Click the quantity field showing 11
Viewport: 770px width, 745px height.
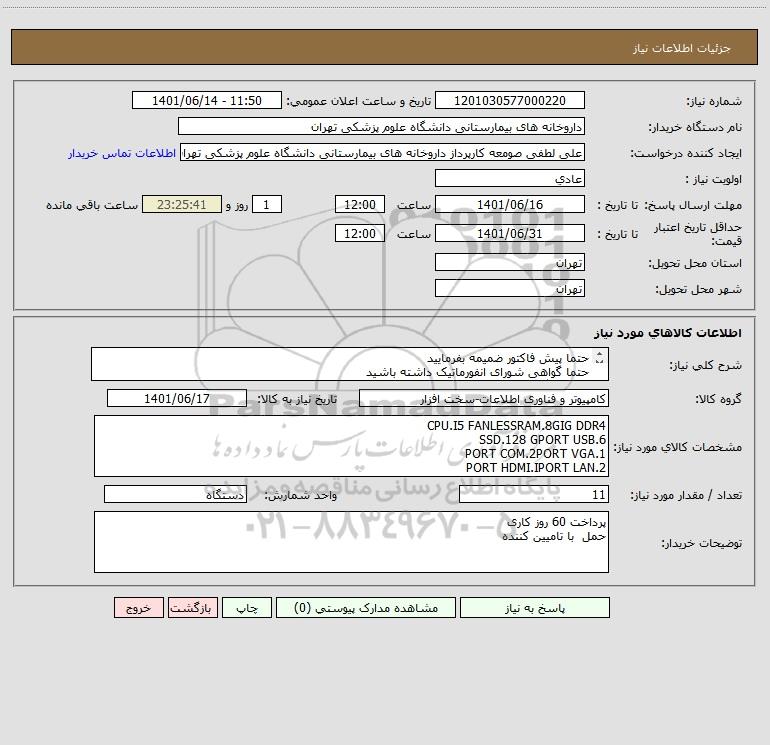534,494
